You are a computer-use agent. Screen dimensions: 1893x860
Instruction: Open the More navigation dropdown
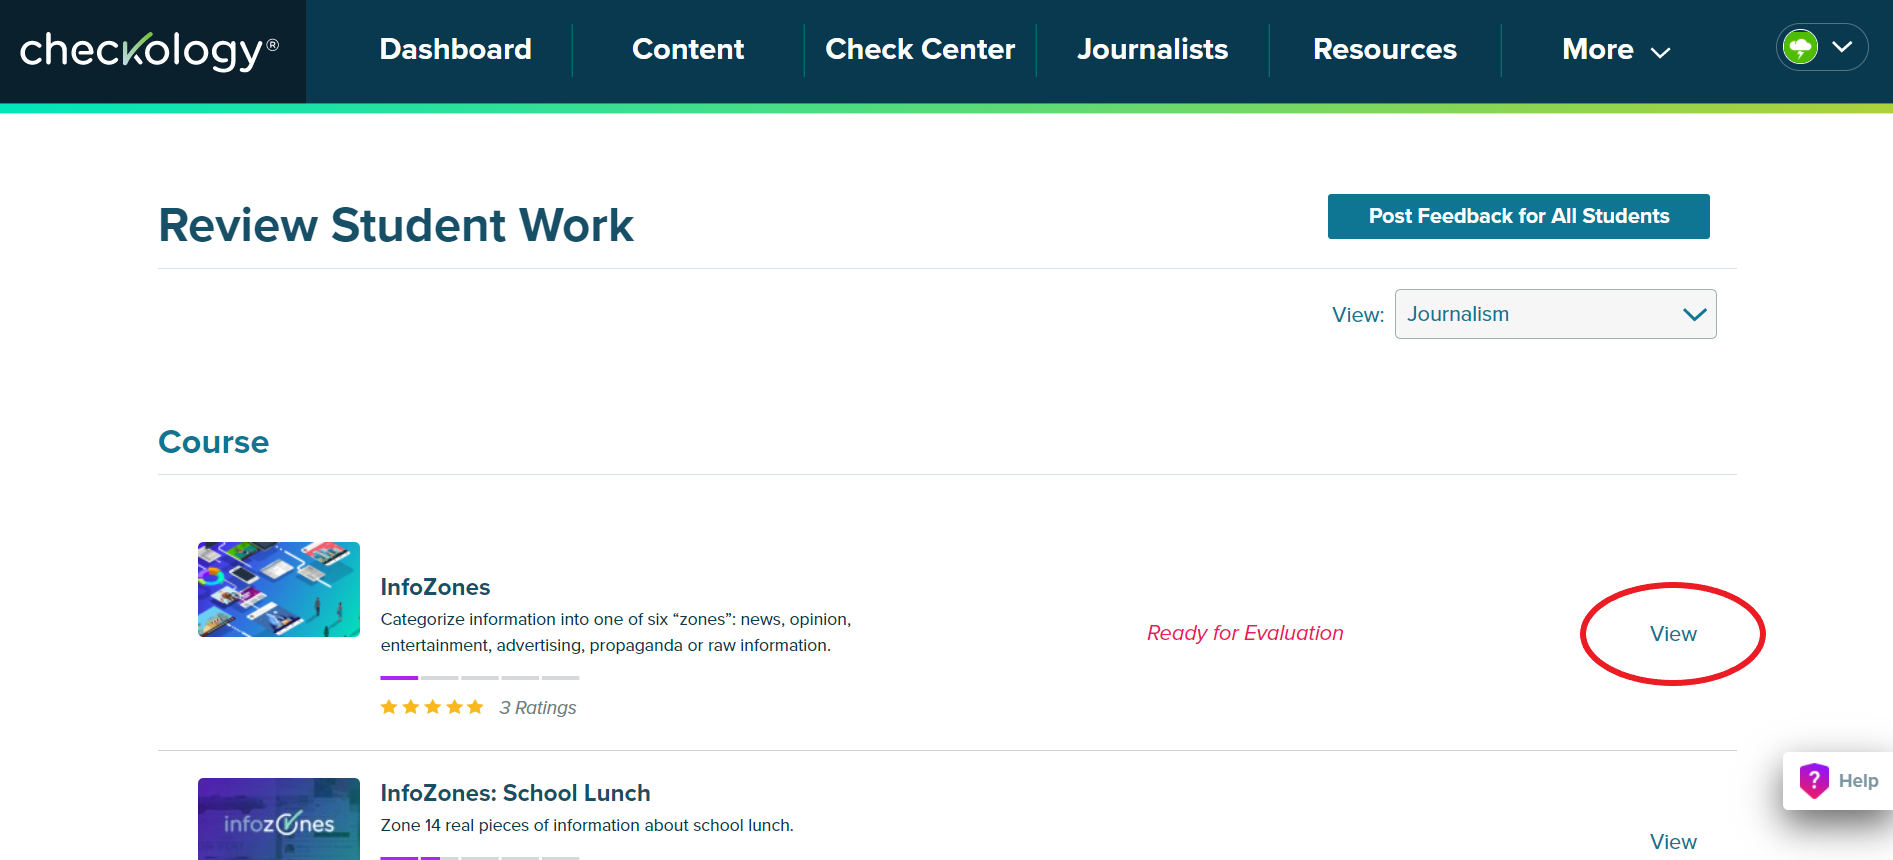click(1615, 50)
